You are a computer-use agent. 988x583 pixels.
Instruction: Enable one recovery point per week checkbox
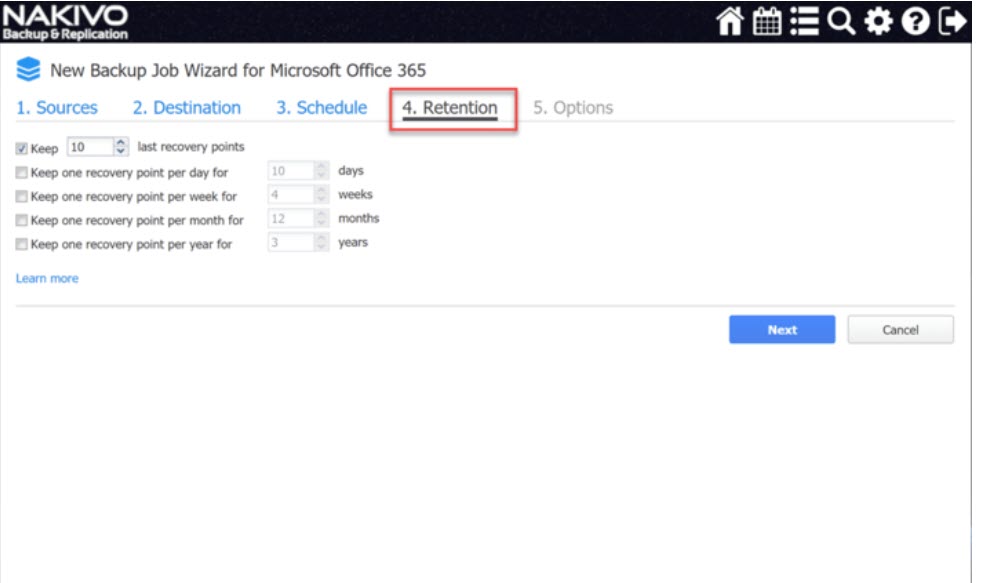(21, 196)
